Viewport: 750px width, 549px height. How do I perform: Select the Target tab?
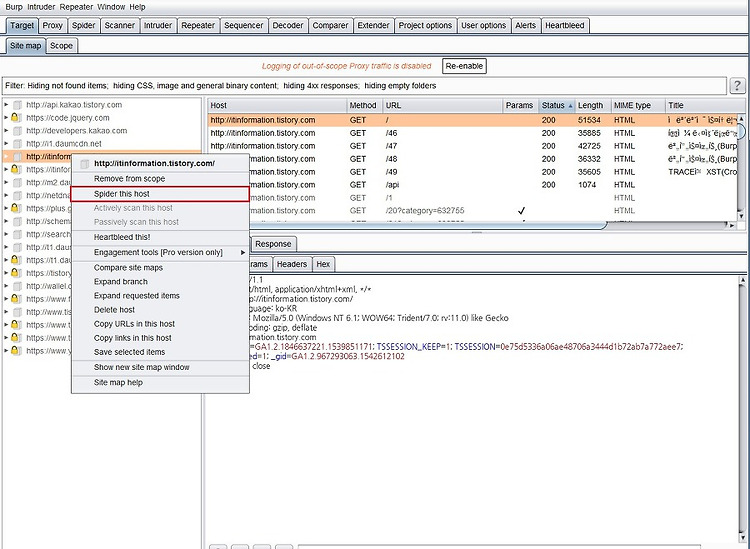coord(22,25)
